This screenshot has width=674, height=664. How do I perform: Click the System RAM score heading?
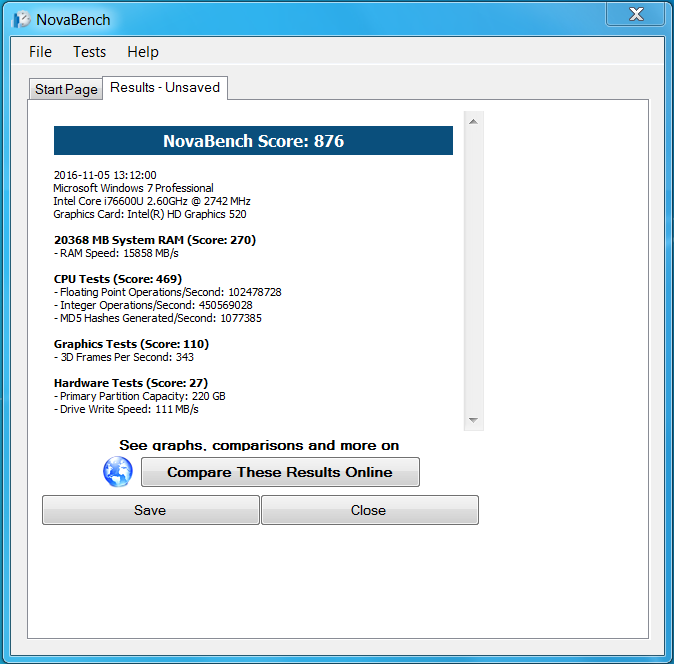[x=155, y=240]
